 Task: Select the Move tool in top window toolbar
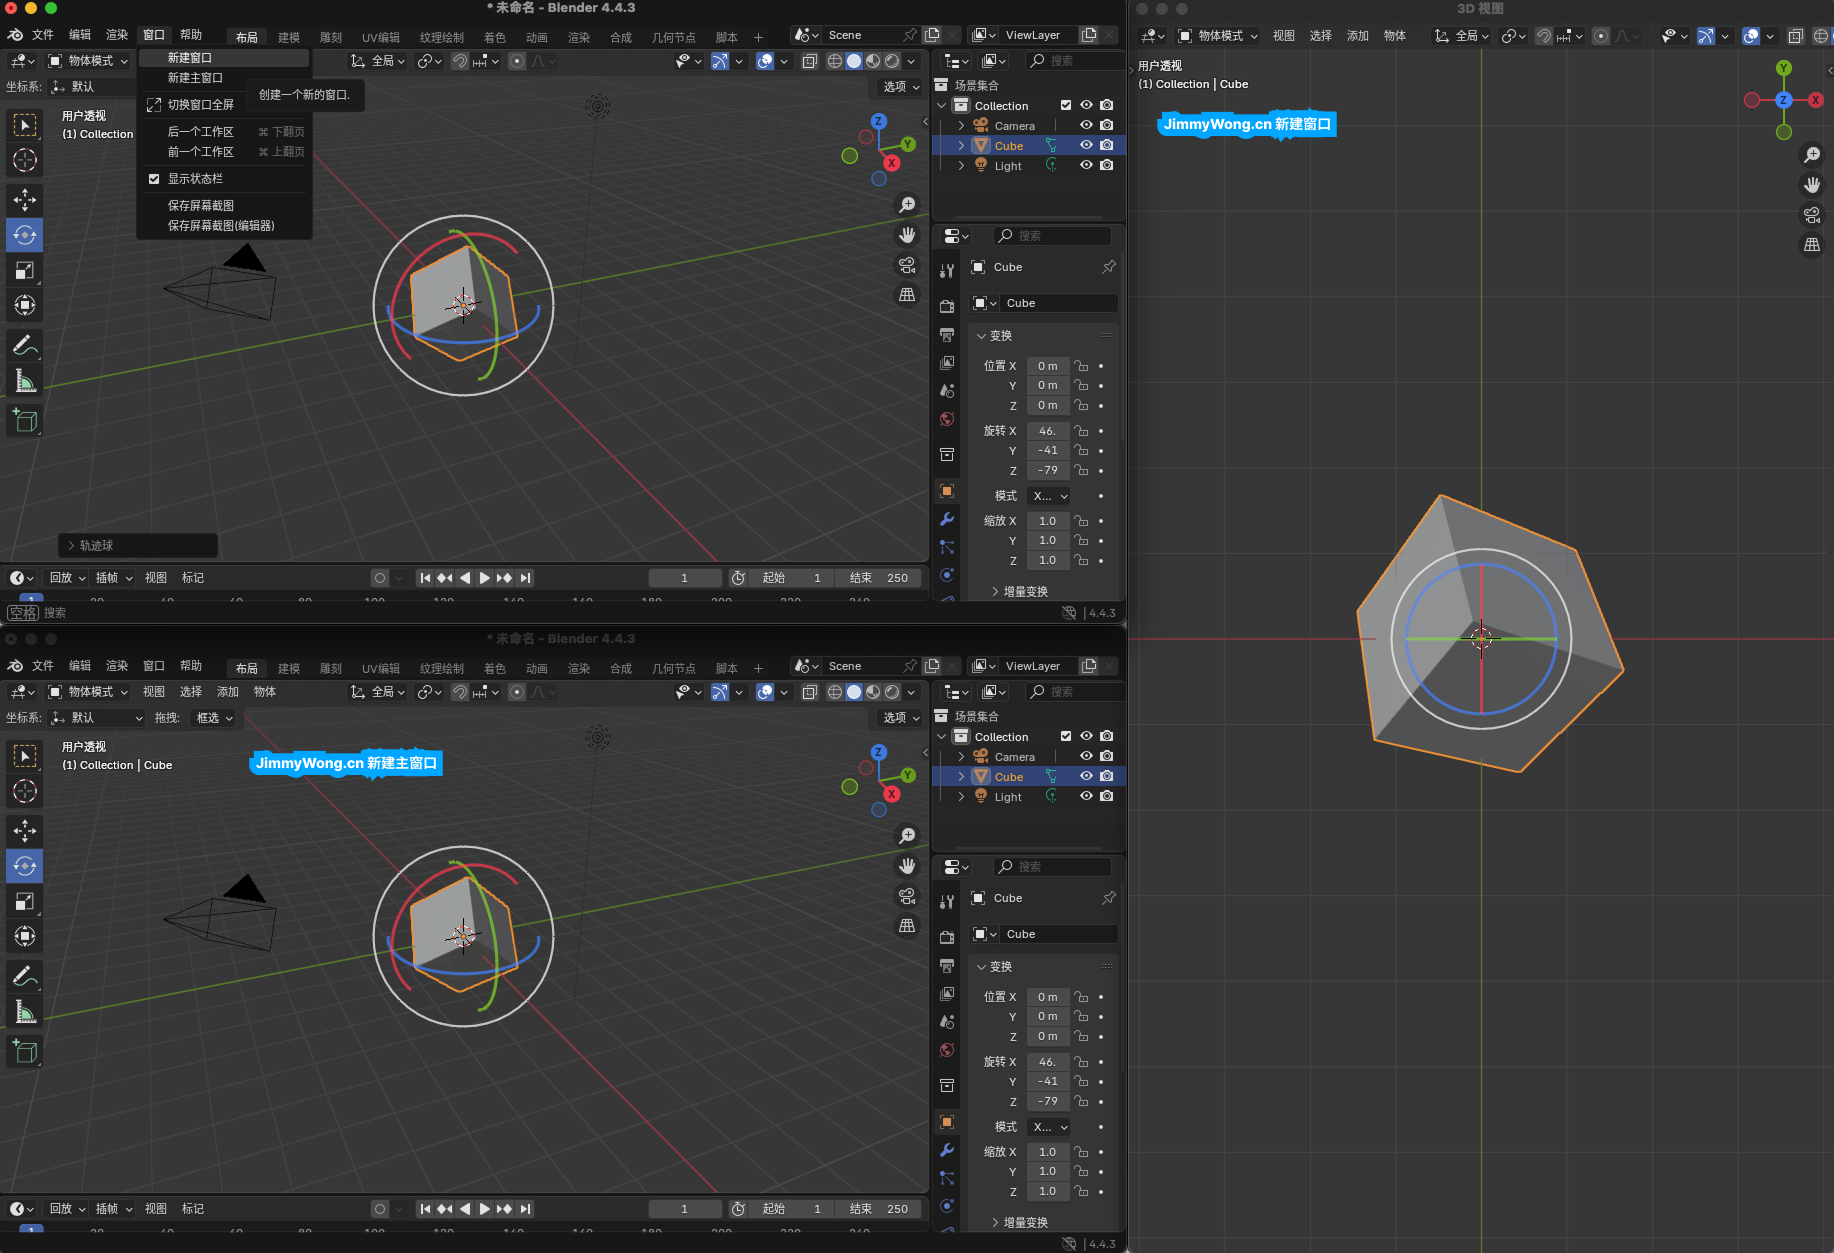(25, 200)
